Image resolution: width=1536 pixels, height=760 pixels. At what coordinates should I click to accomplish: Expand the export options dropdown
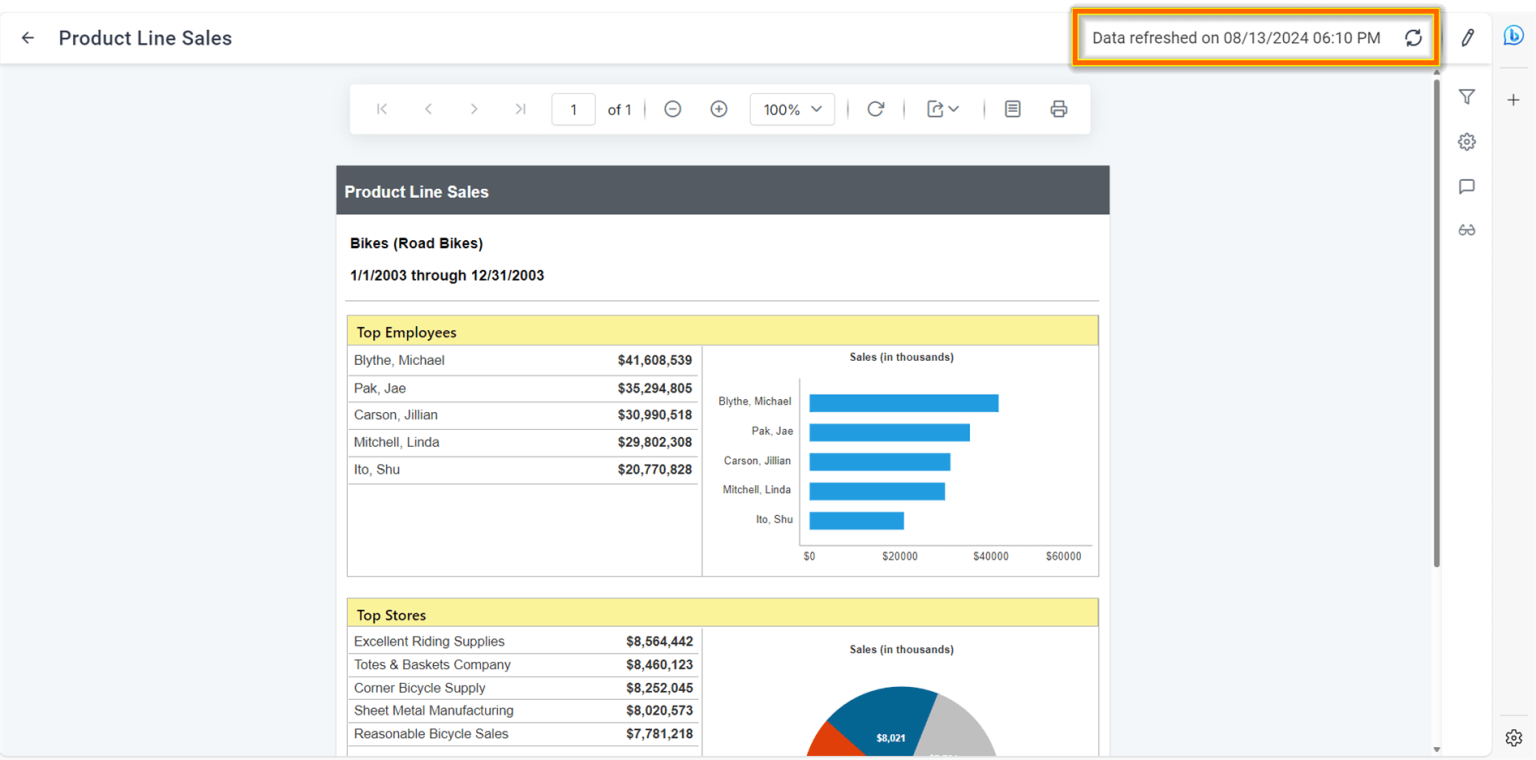(941, 108)
